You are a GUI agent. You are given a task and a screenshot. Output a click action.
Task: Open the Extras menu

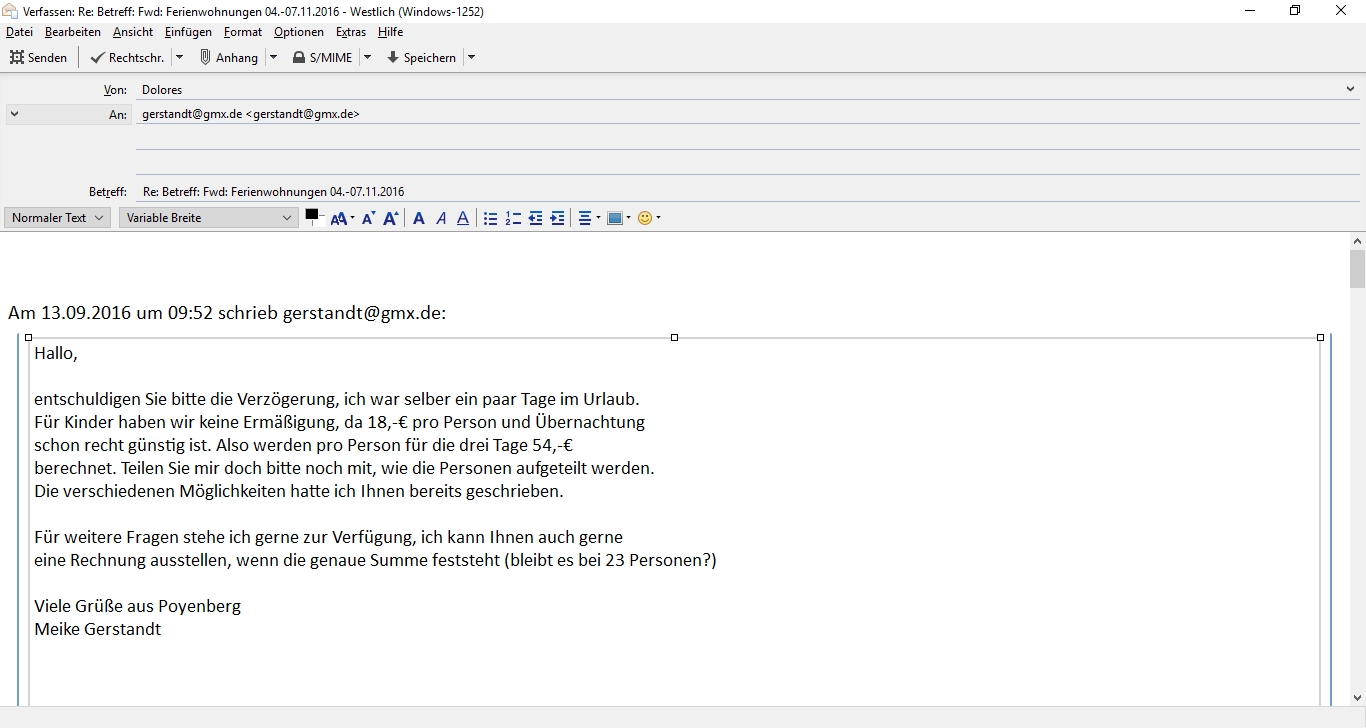pos(351,32)
